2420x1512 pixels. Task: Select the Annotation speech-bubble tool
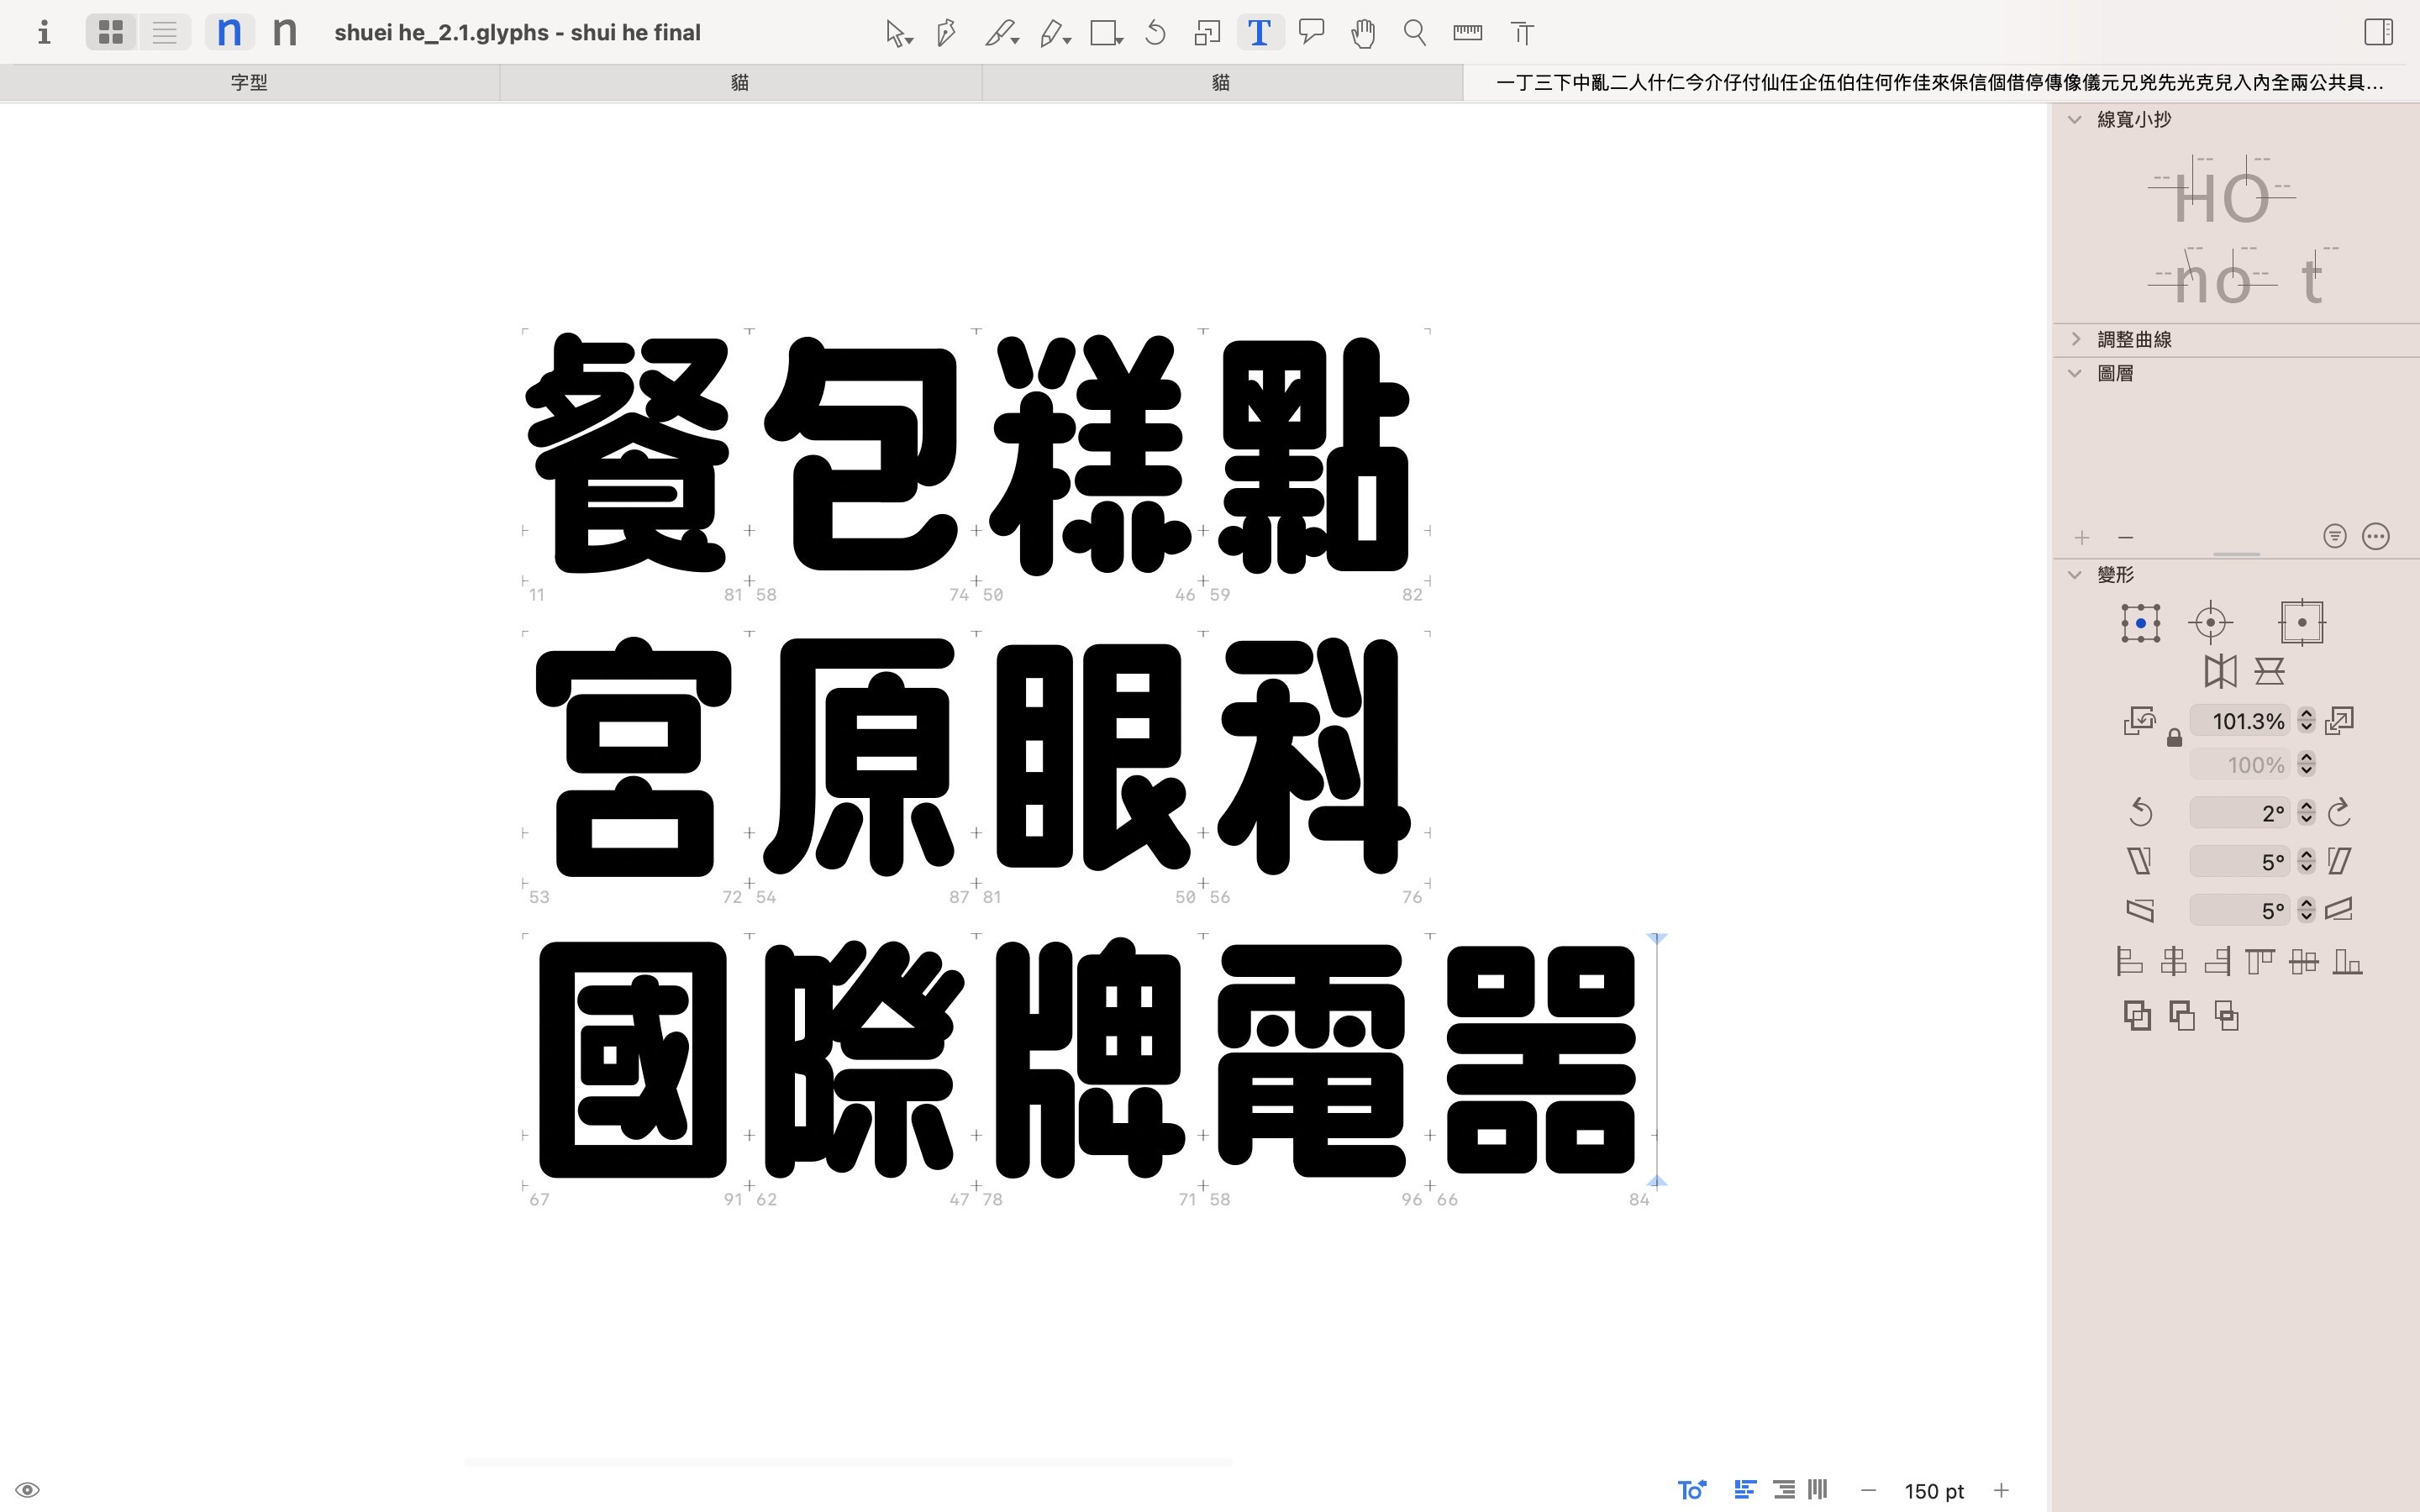[x=1311, y=33]
